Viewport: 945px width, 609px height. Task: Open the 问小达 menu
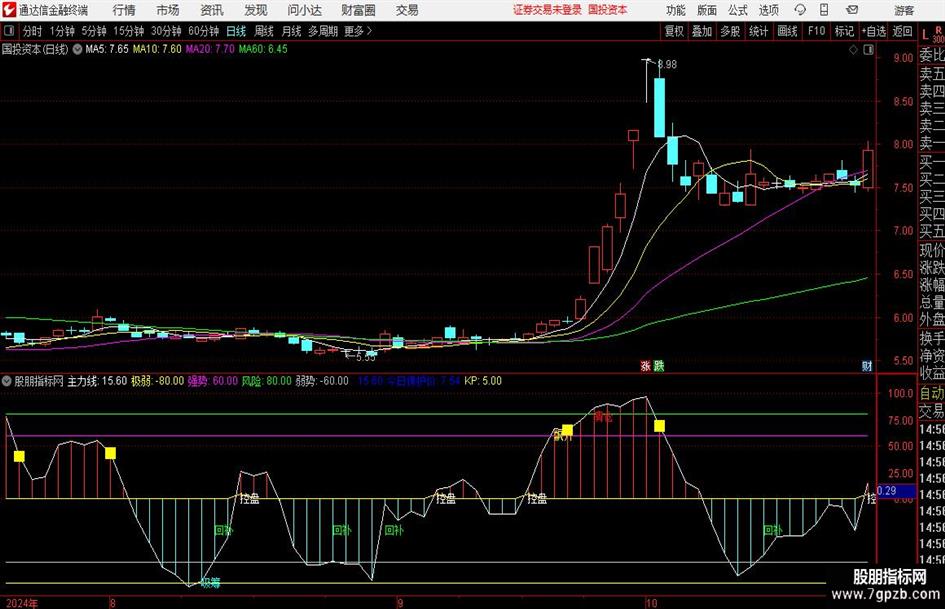304,10
